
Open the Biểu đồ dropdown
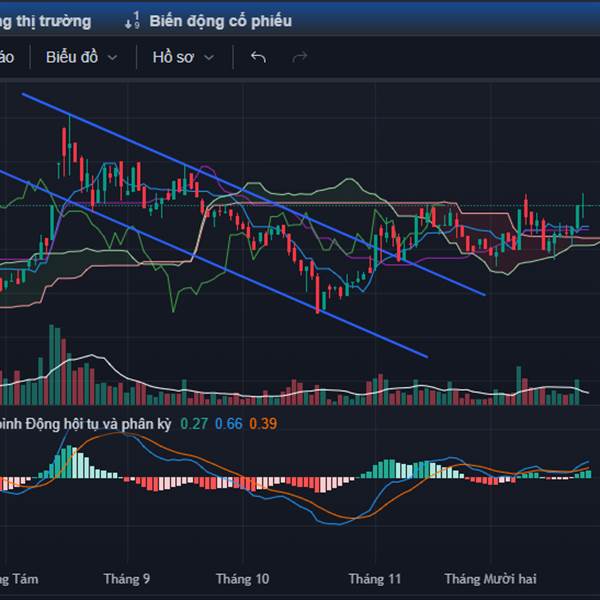[x=81, y=57]
